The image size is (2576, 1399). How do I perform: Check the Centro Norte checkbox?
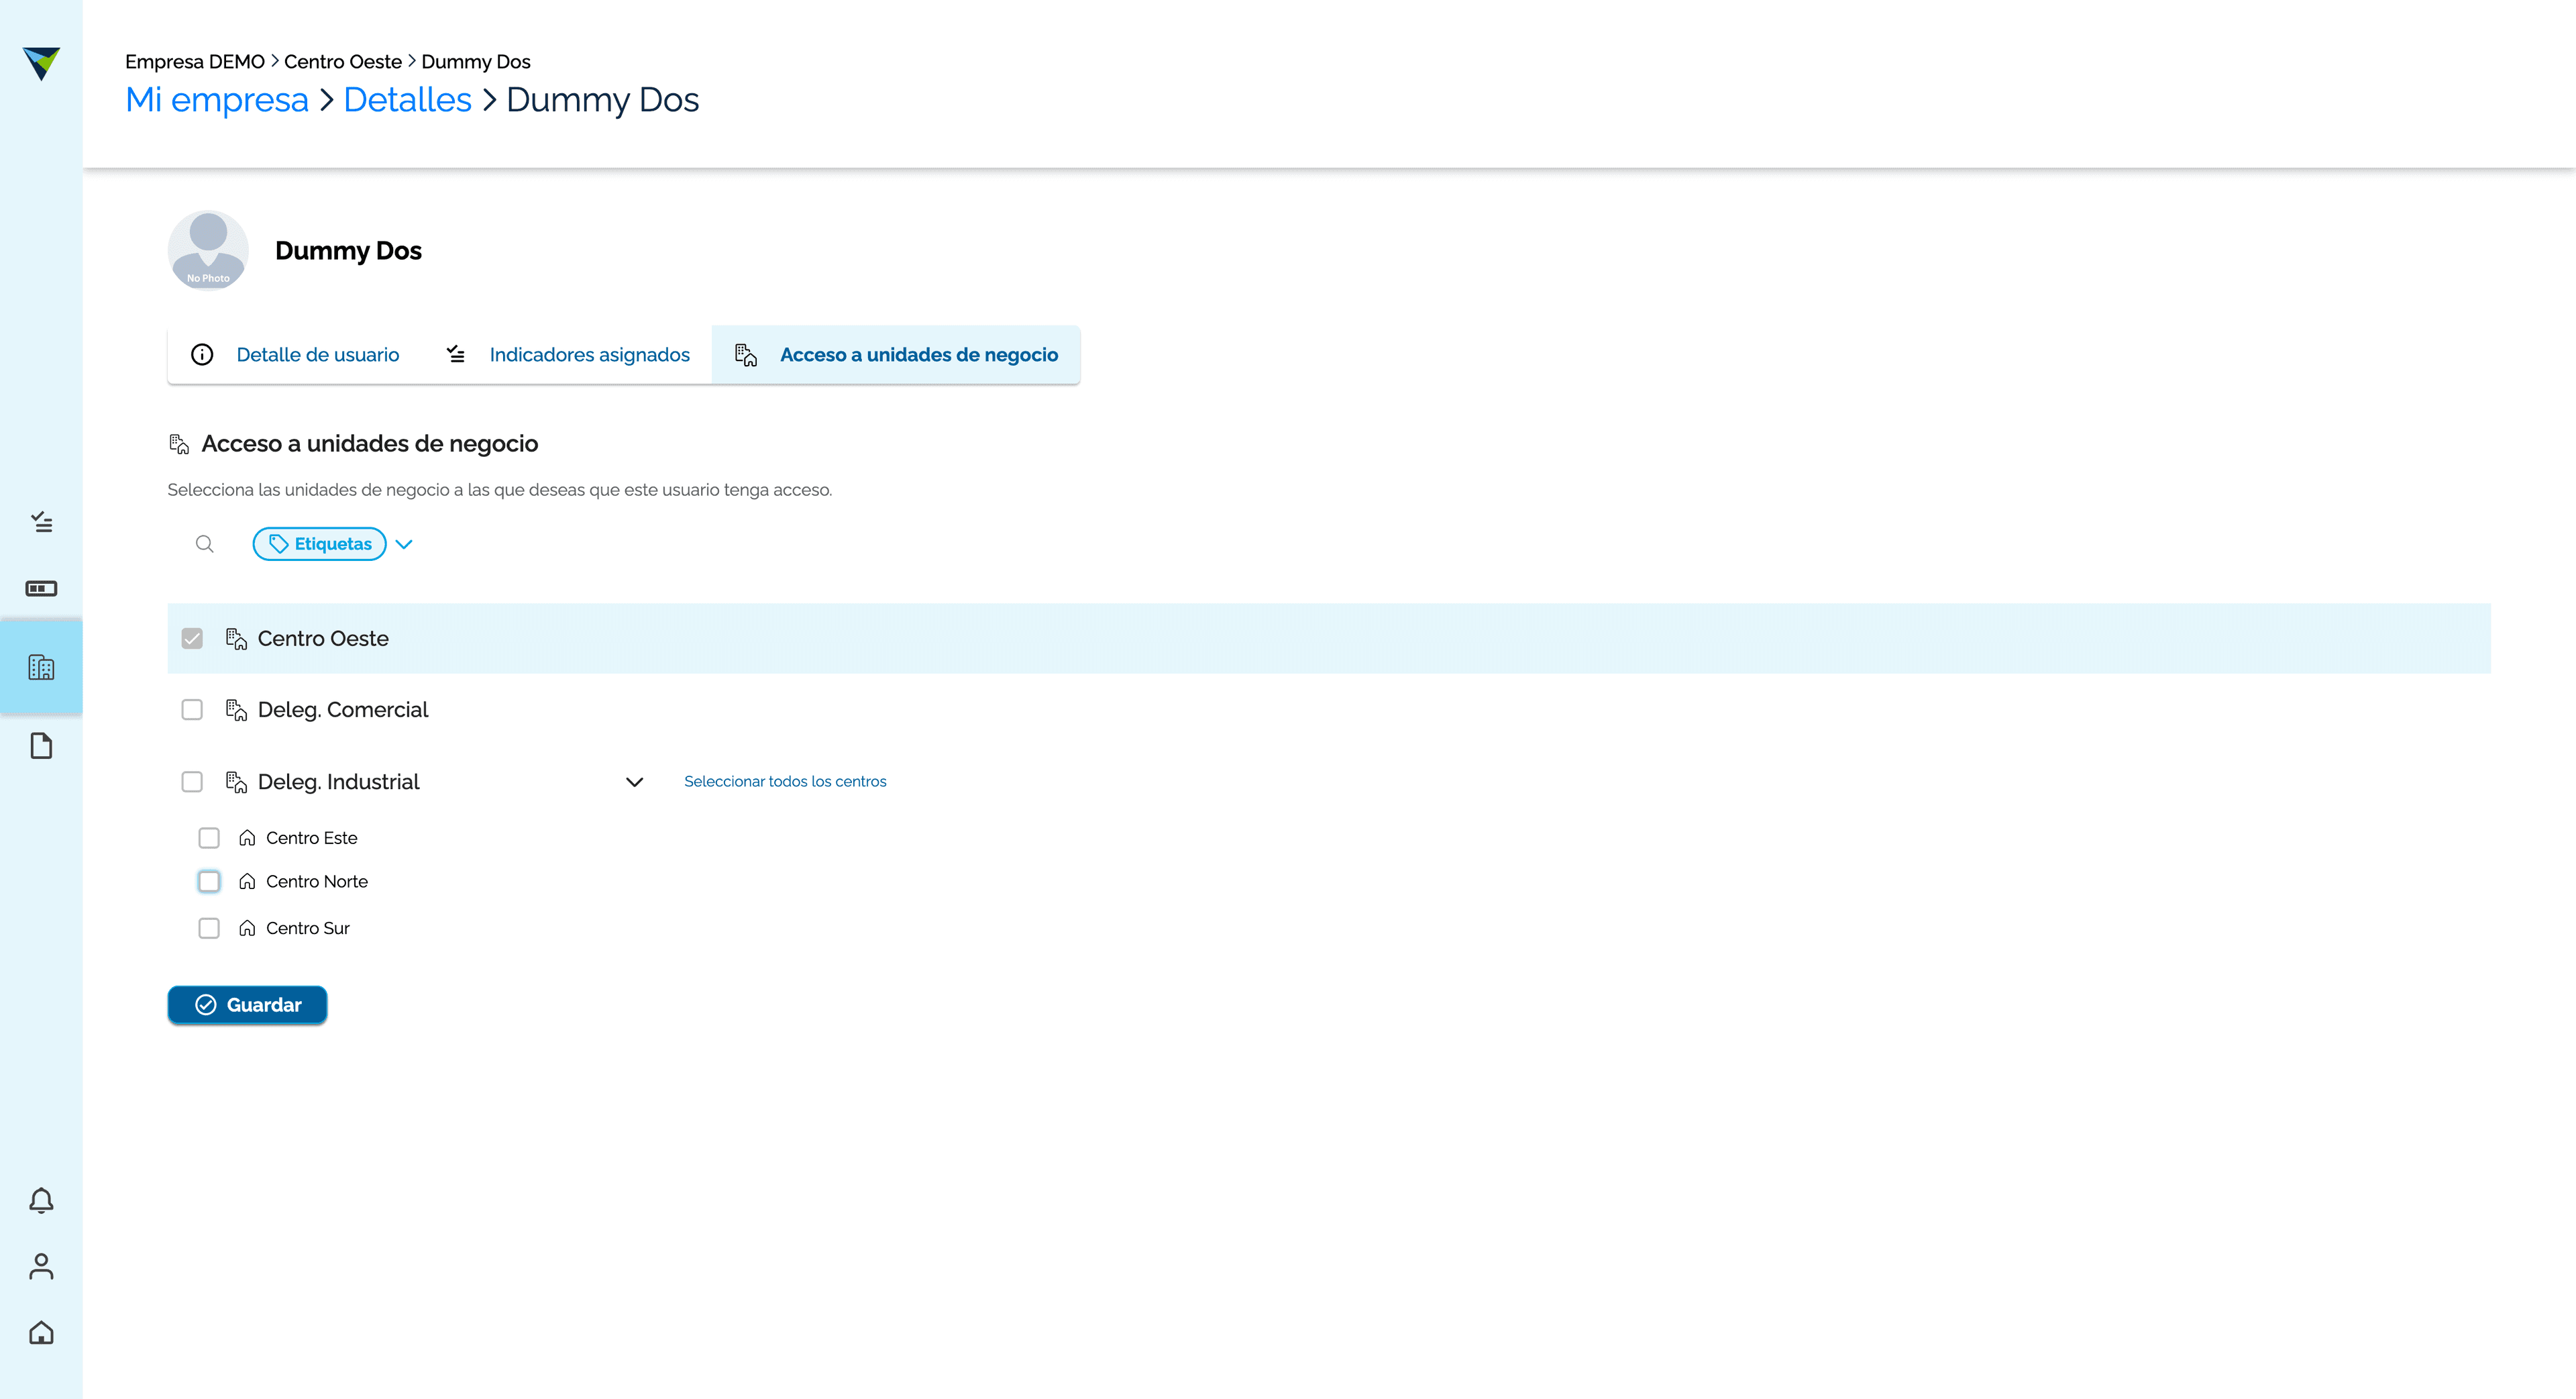pos(209,881)
